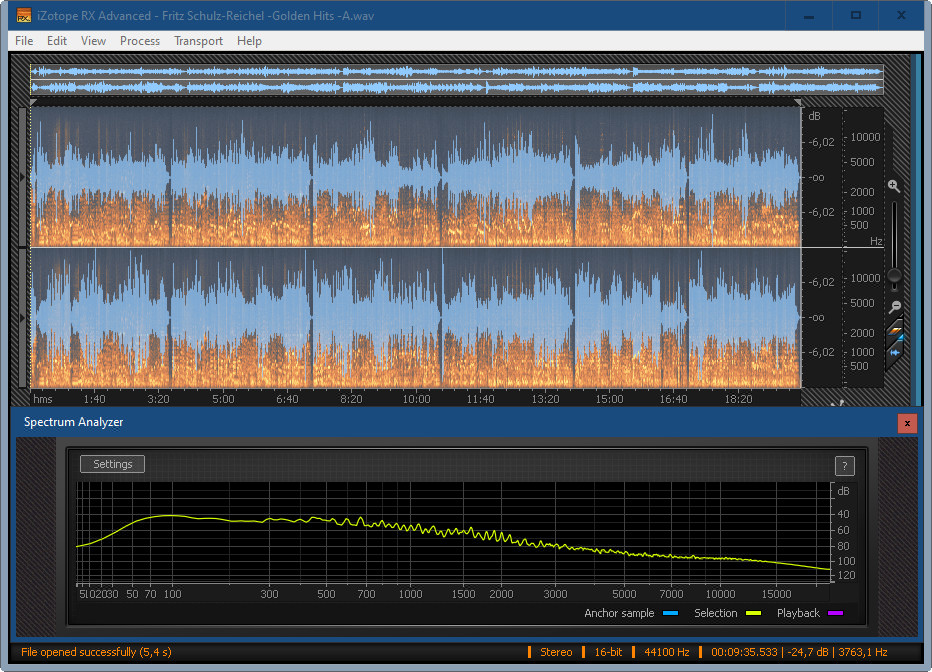Click the frequency zoom-in magnifier icon
The image size is (932, 672).
[x=893, y=186]
